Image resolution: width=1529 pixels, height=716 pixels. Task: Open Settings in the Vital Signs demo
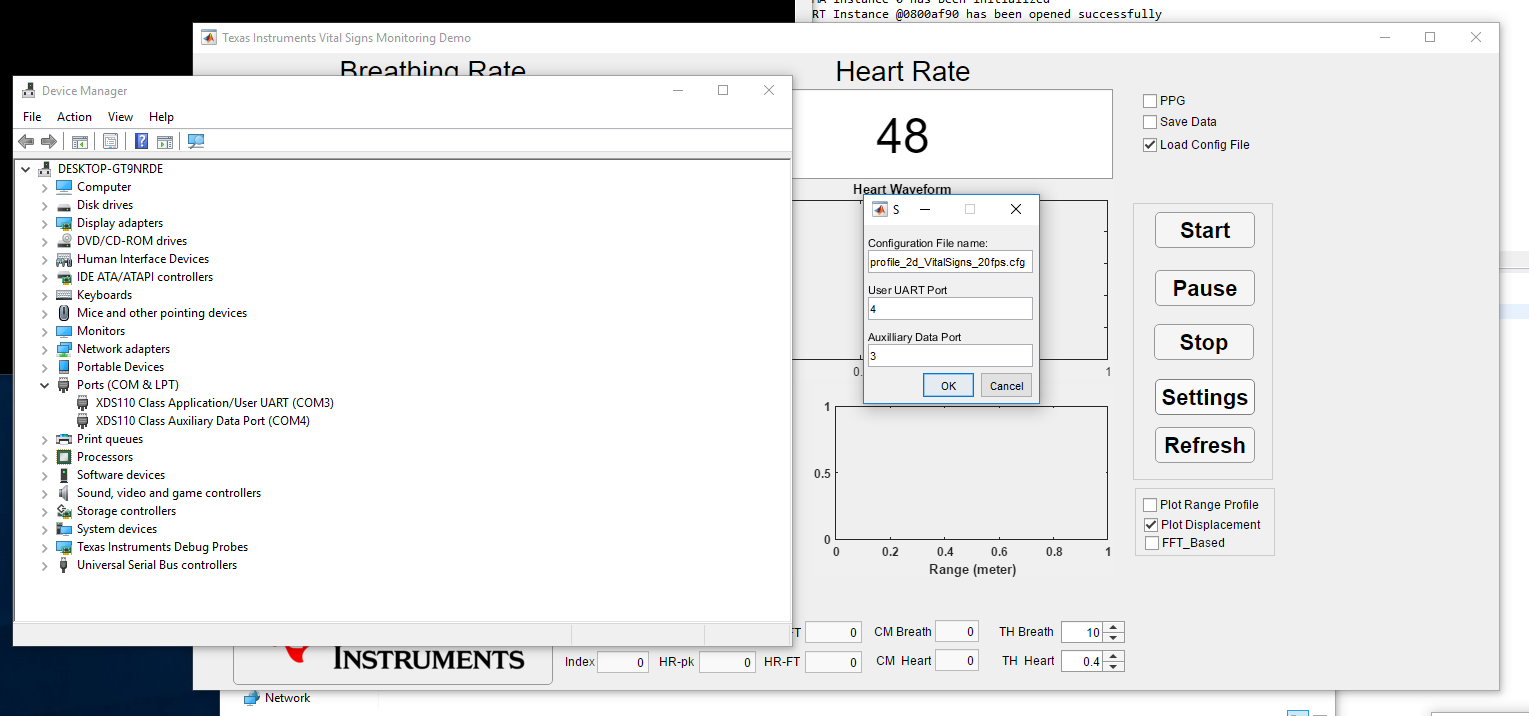click(1204, 397)
